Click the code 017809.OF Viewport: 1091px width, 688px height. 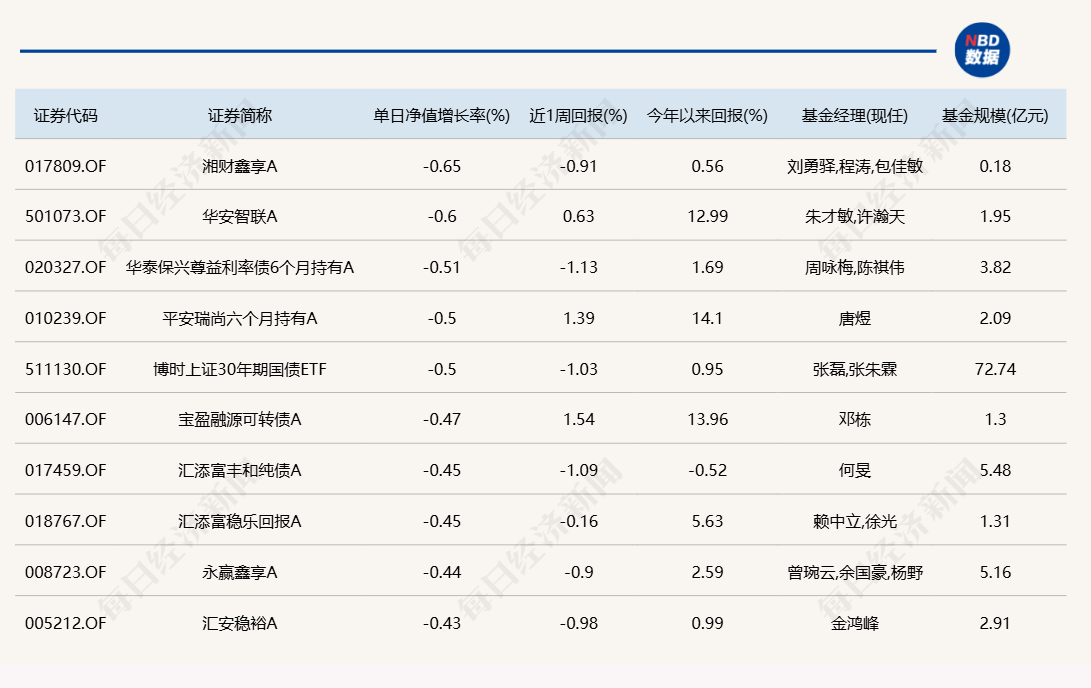click(65, 166)
